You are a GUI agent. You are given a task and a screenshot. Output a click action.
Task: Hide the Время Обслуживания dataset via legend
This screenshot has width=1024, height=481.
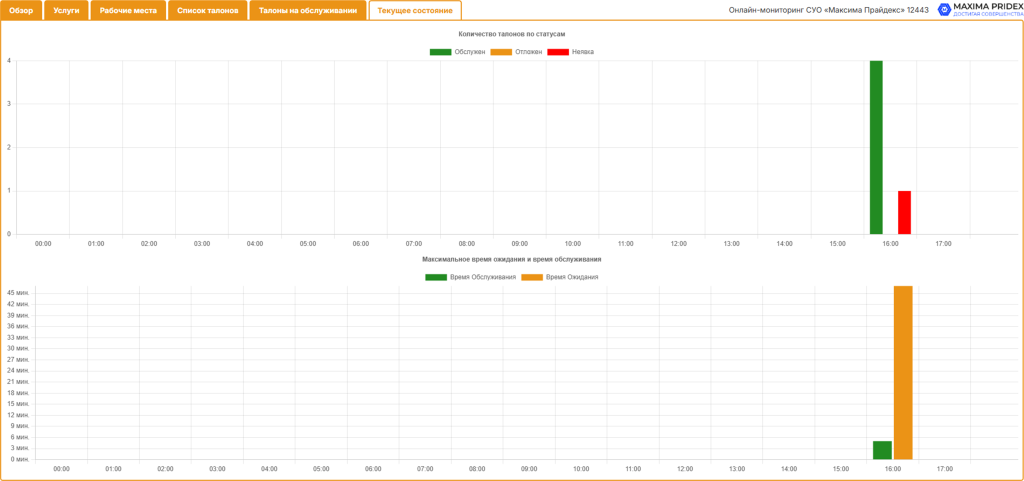click(x=436, y=277)
